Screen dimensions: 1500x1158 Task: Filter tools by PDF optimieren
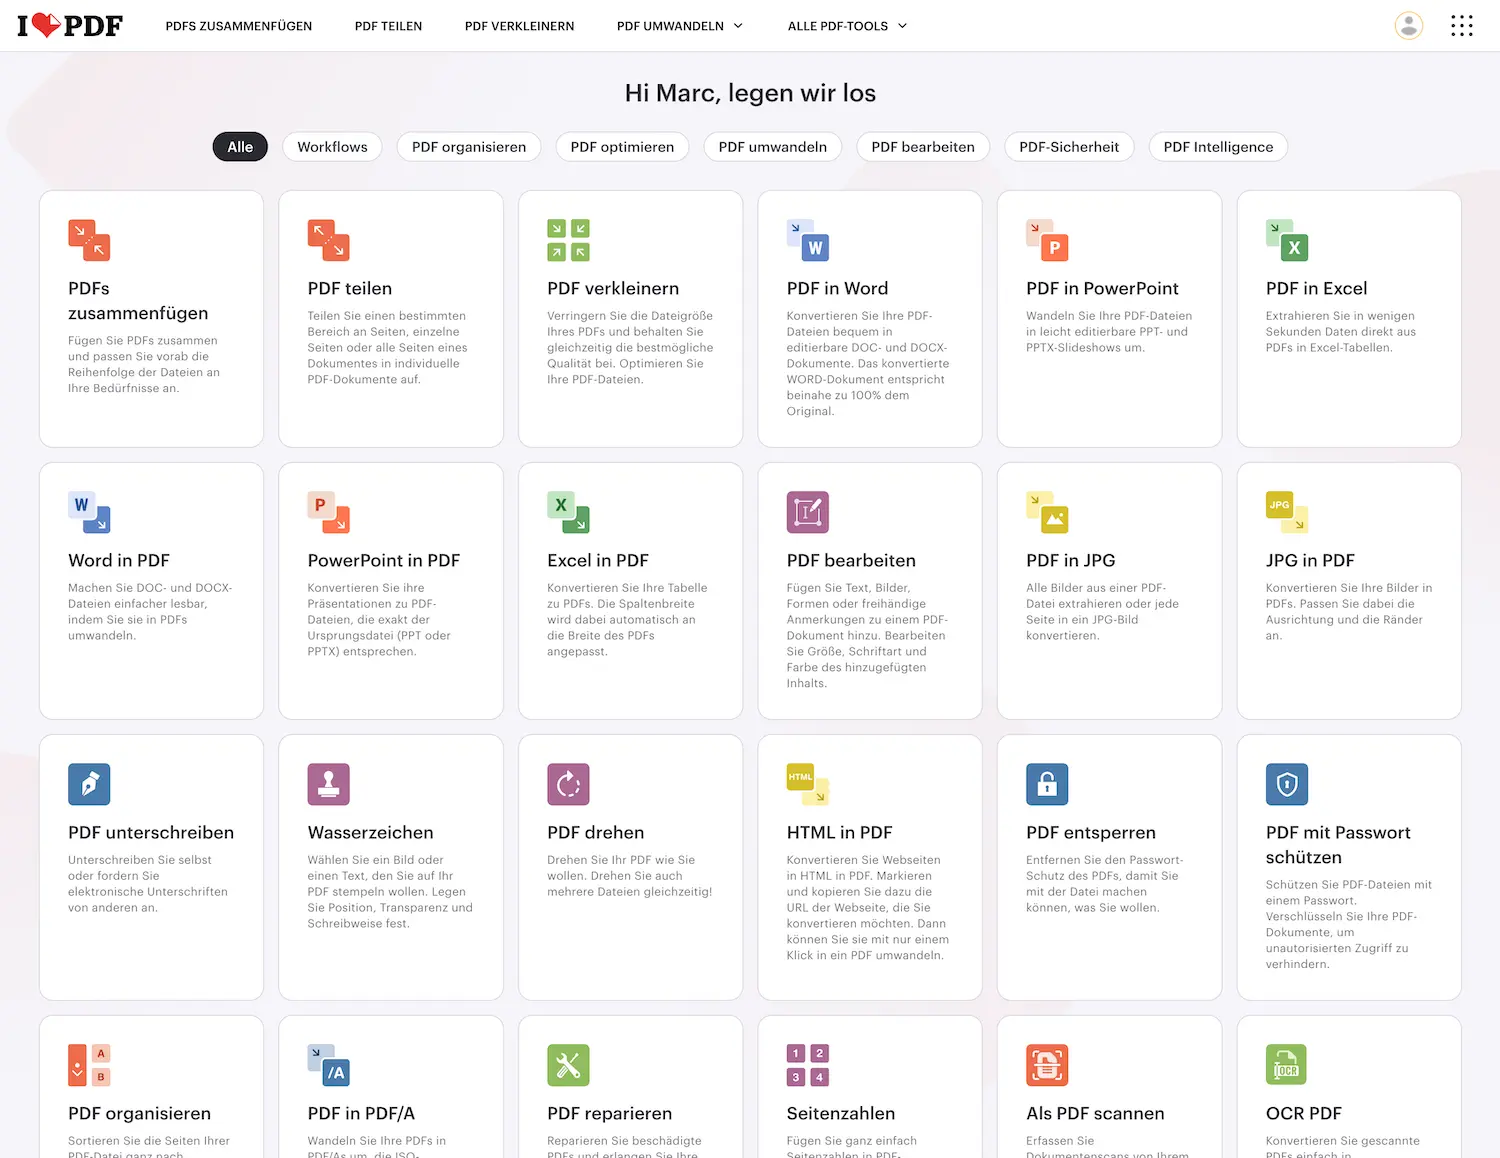tap(622, 147)
